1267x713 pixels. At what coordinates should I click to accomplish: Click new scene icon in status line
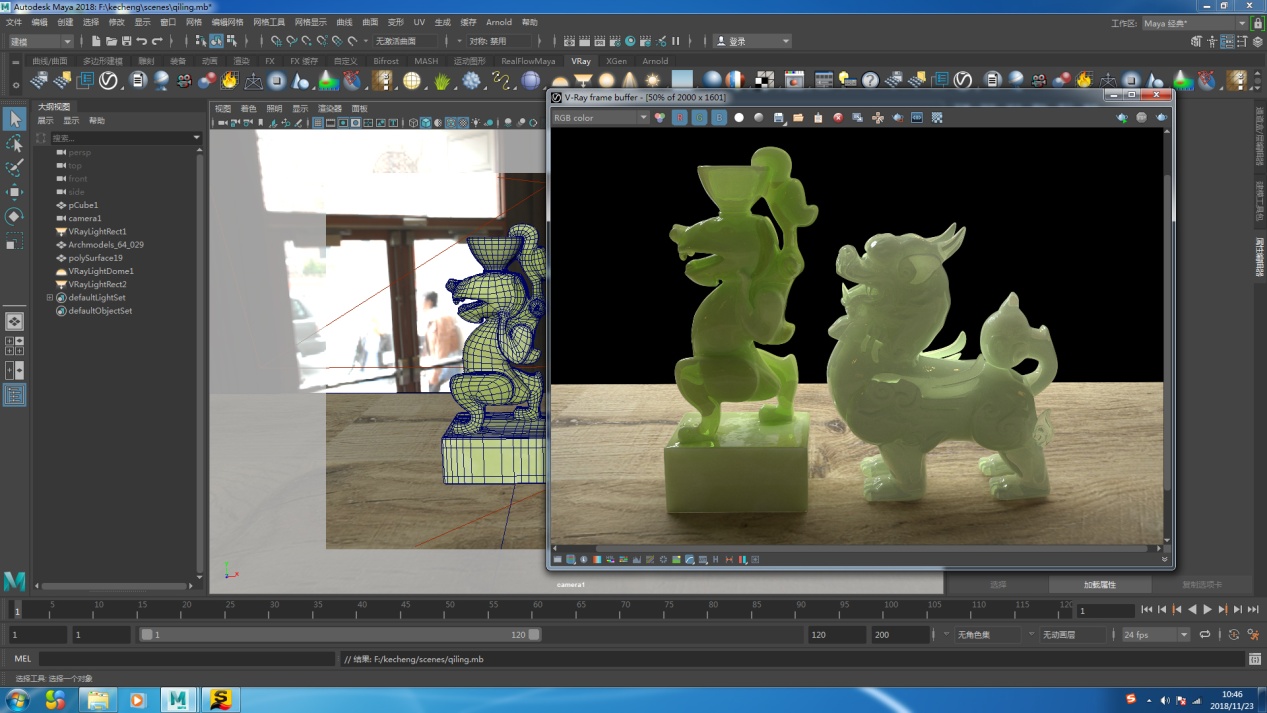96,41
